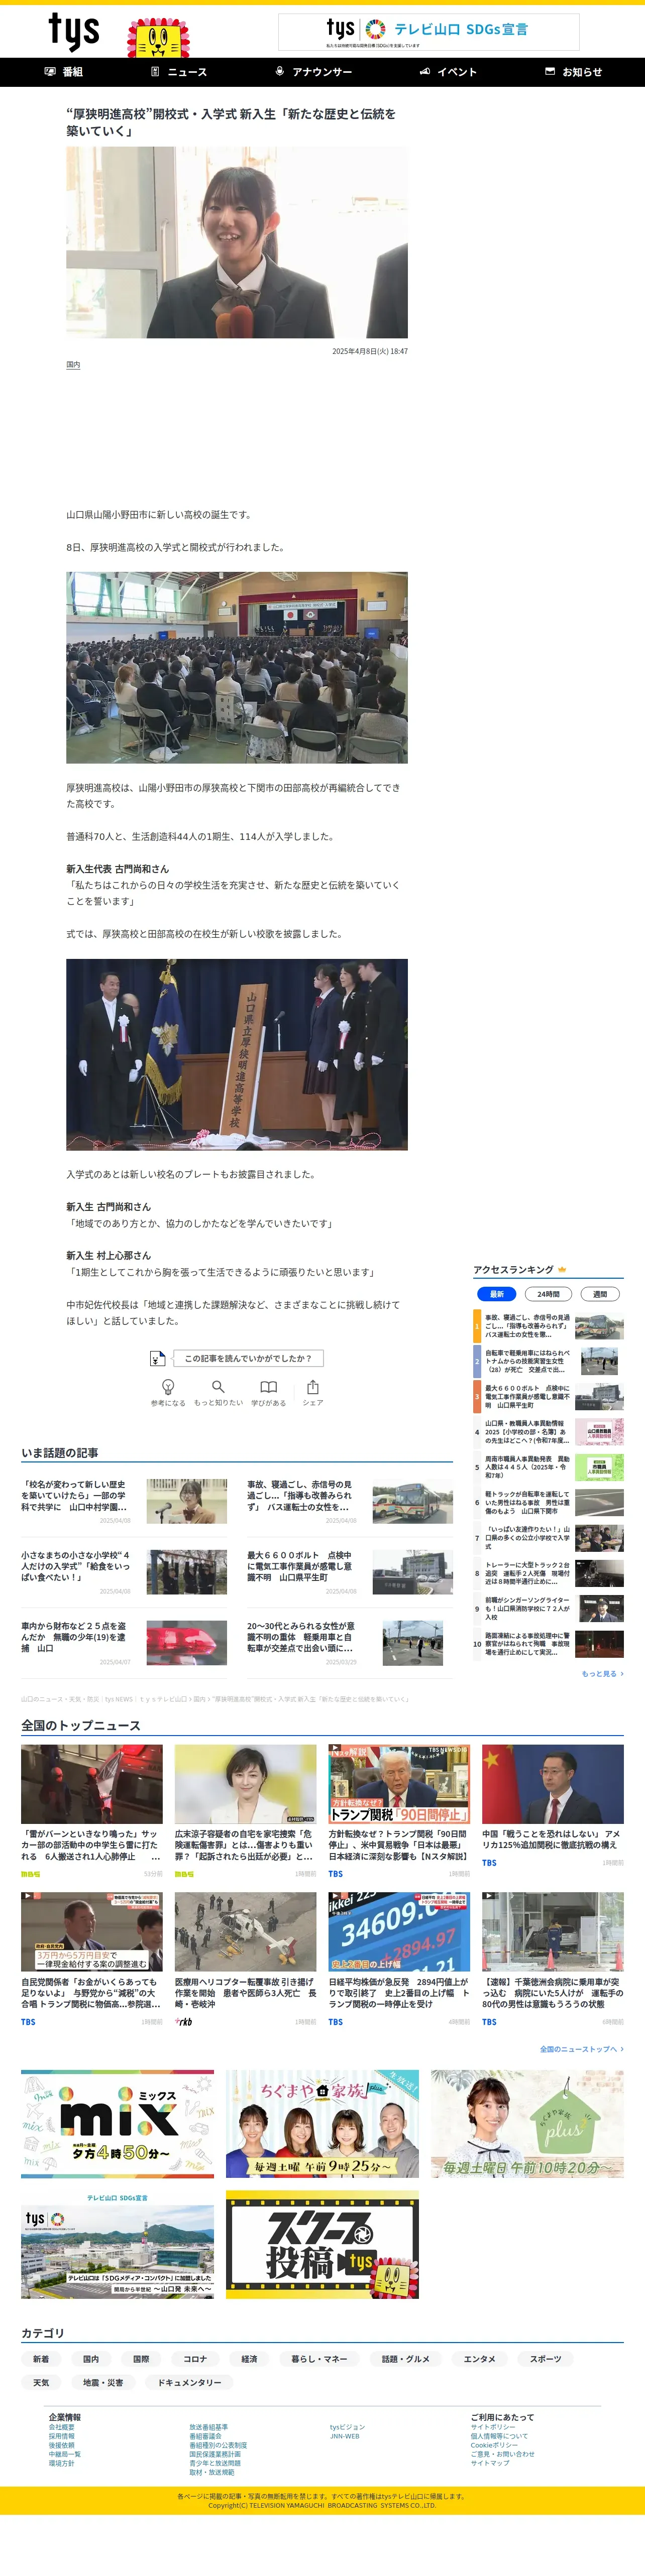This screenshot has width=645, height=2576.
Task: Click the 34609 Nikkei stock board news image
Action: (x=399, y=1932)
